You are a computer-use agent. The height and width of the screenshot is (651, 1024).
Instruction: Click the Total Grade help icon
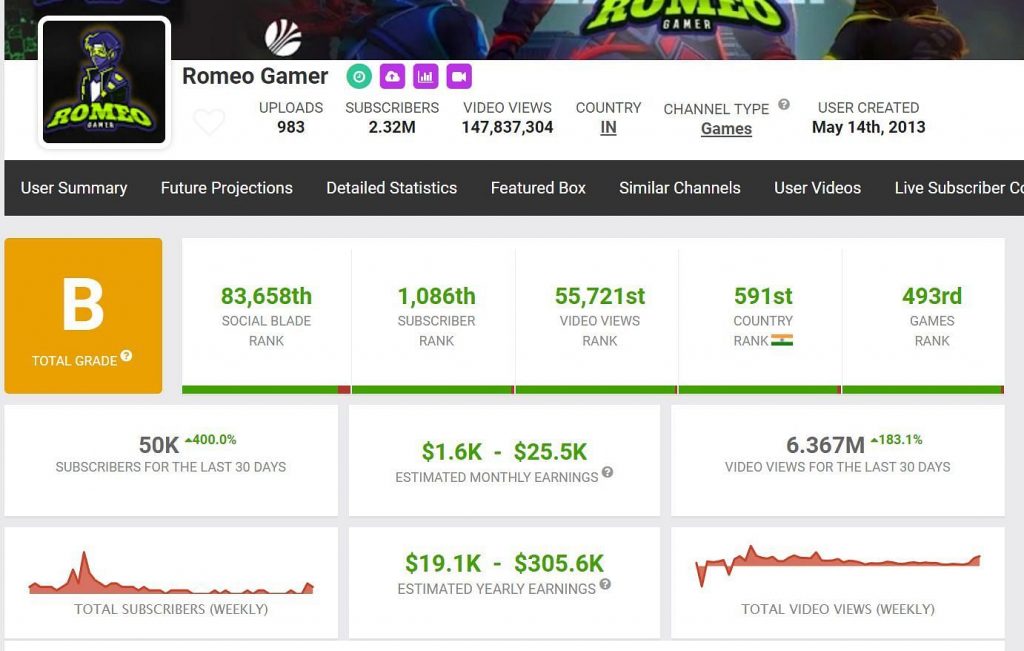127,357
